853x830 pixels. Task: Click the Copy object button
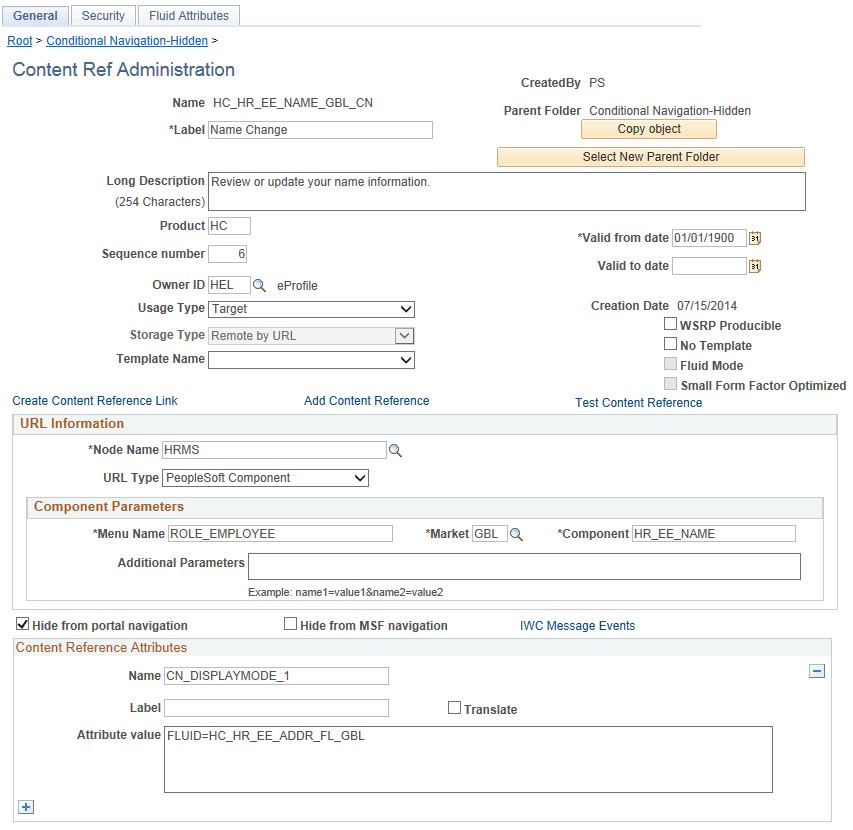click(x=648, y=129)
